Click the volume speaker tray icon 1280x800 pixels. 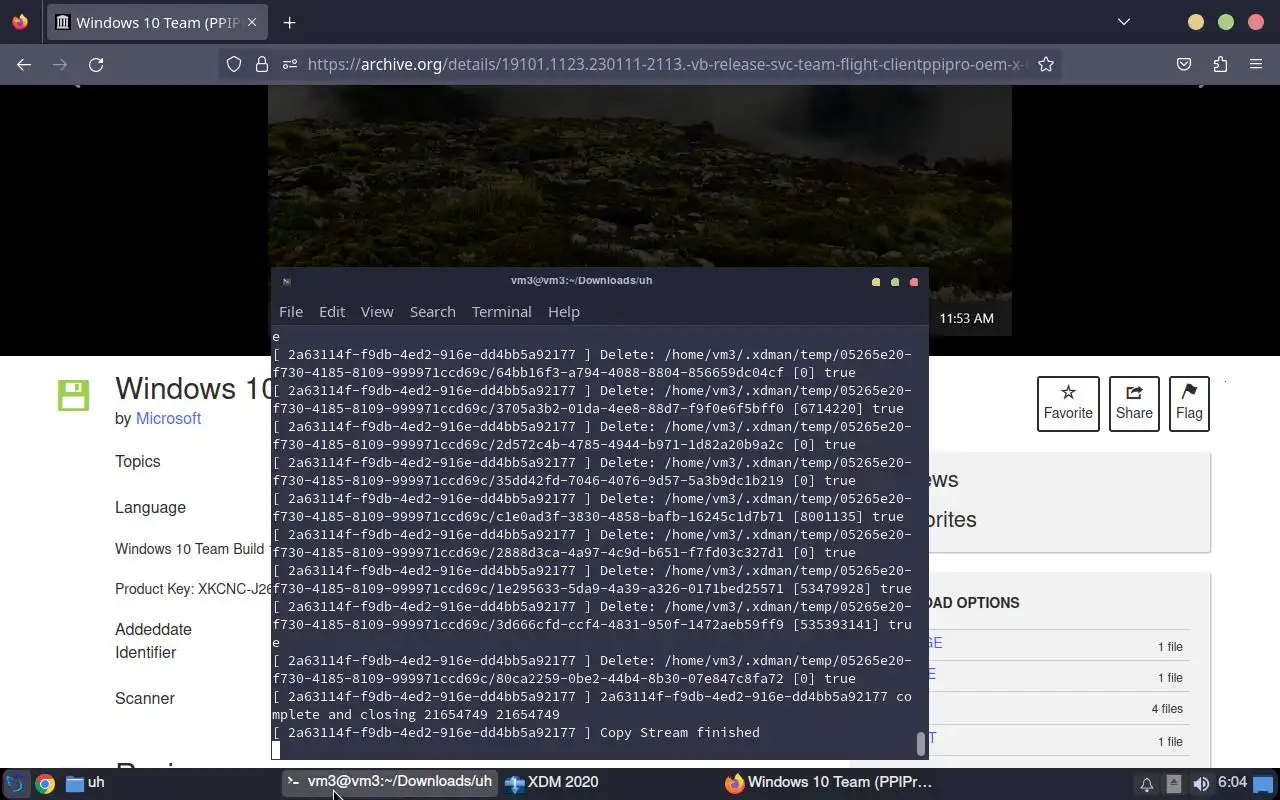[1201, 784]
